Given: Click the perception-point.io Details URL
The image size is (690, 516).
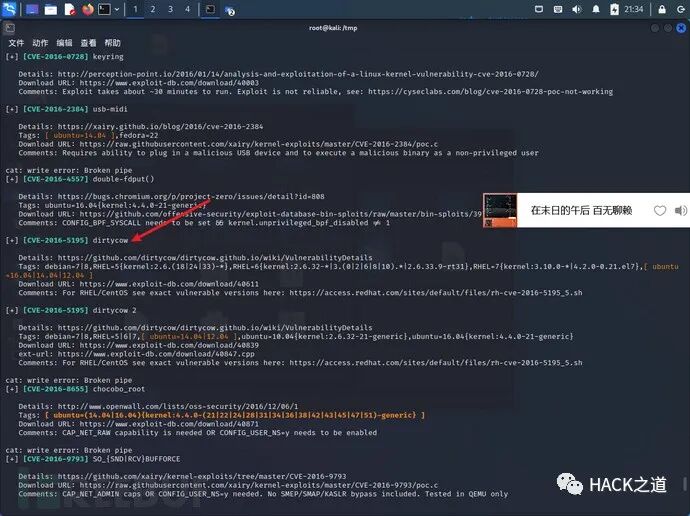Looking at the screenshot, I should (x=298, y=74).
